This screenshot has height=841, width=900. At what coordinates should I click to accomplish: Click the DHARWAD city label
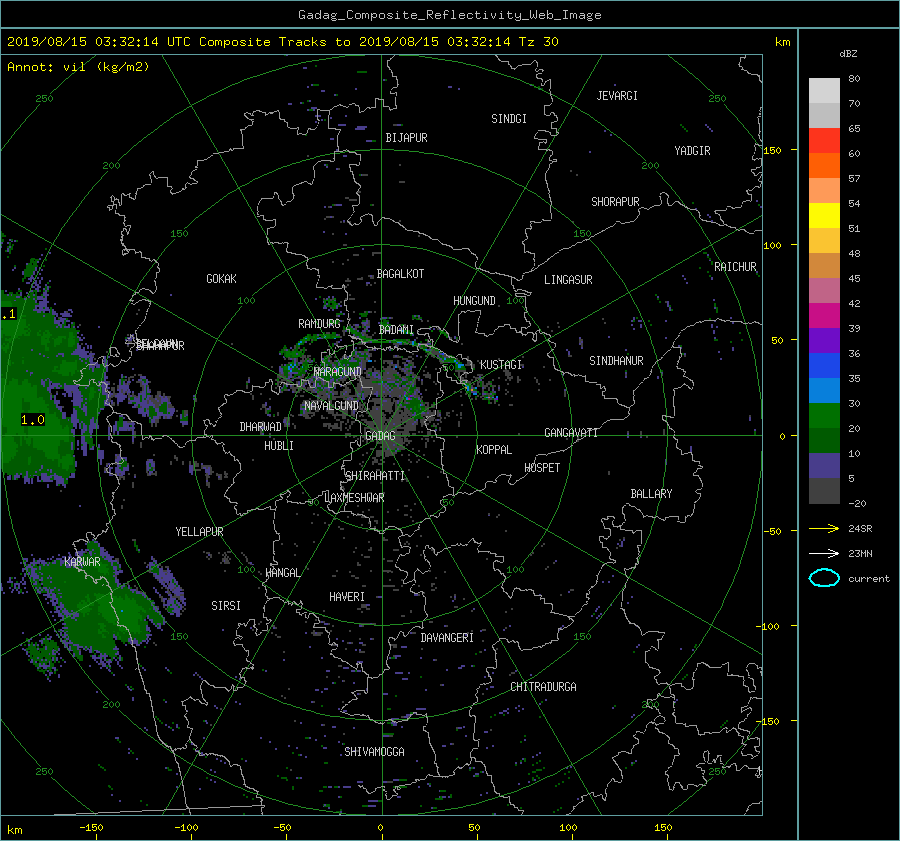(x=261, y=427)
